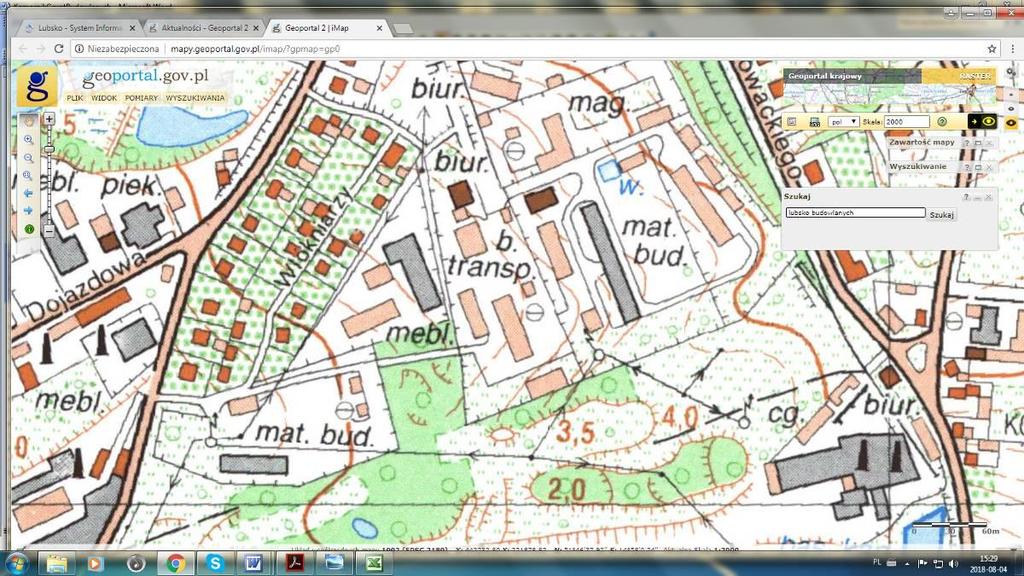Toggle the small gray eye icon at right edge
This screenshot has height=576, width=1024.
[1011, 109]
